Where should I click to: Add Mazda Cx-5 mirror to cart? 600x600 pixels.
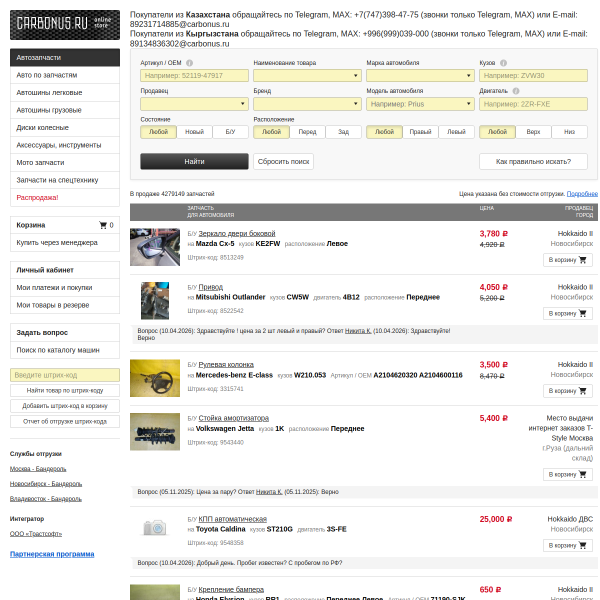[568, 260]
